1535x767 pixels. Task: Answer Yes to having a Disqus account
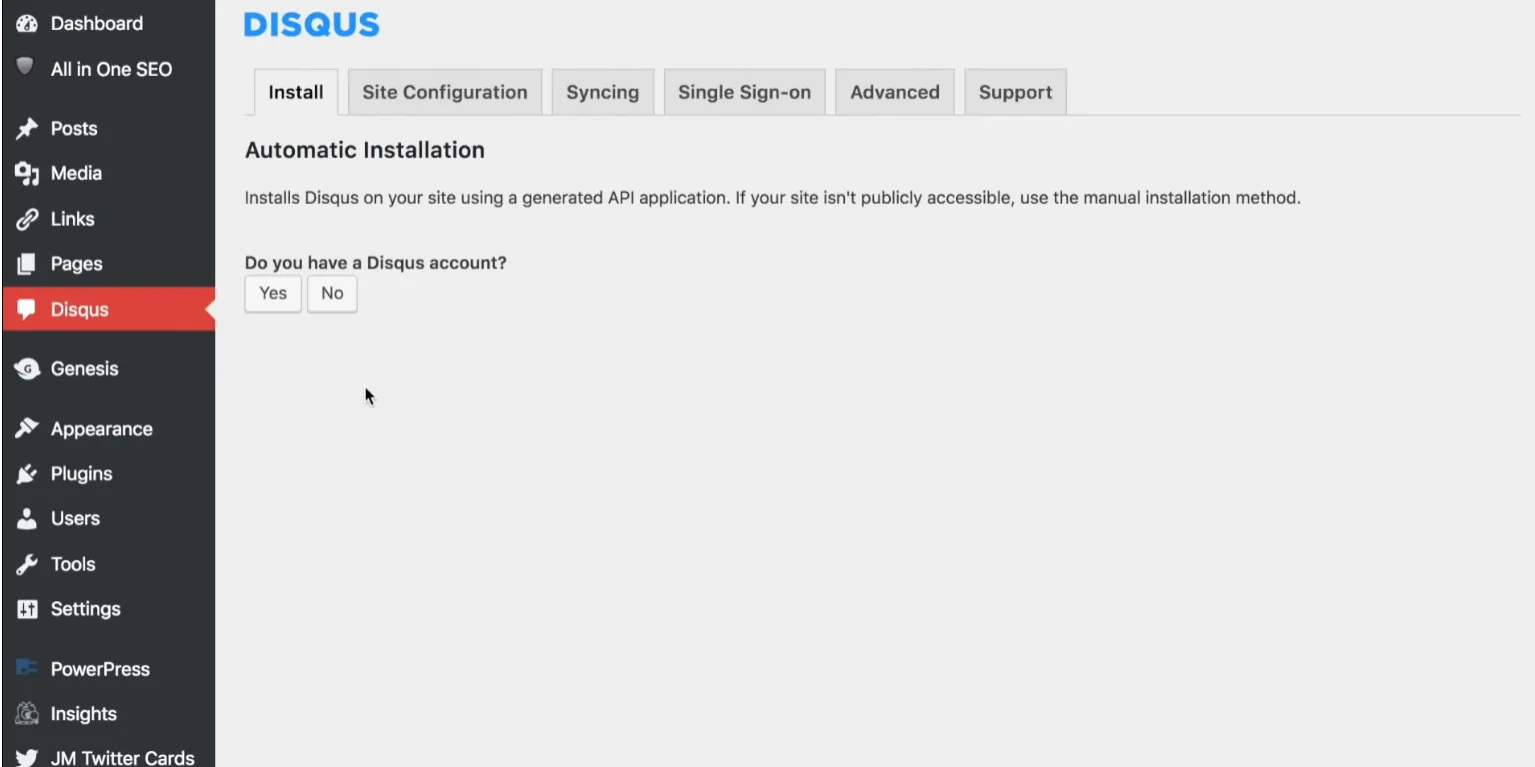tap(273, 293)
